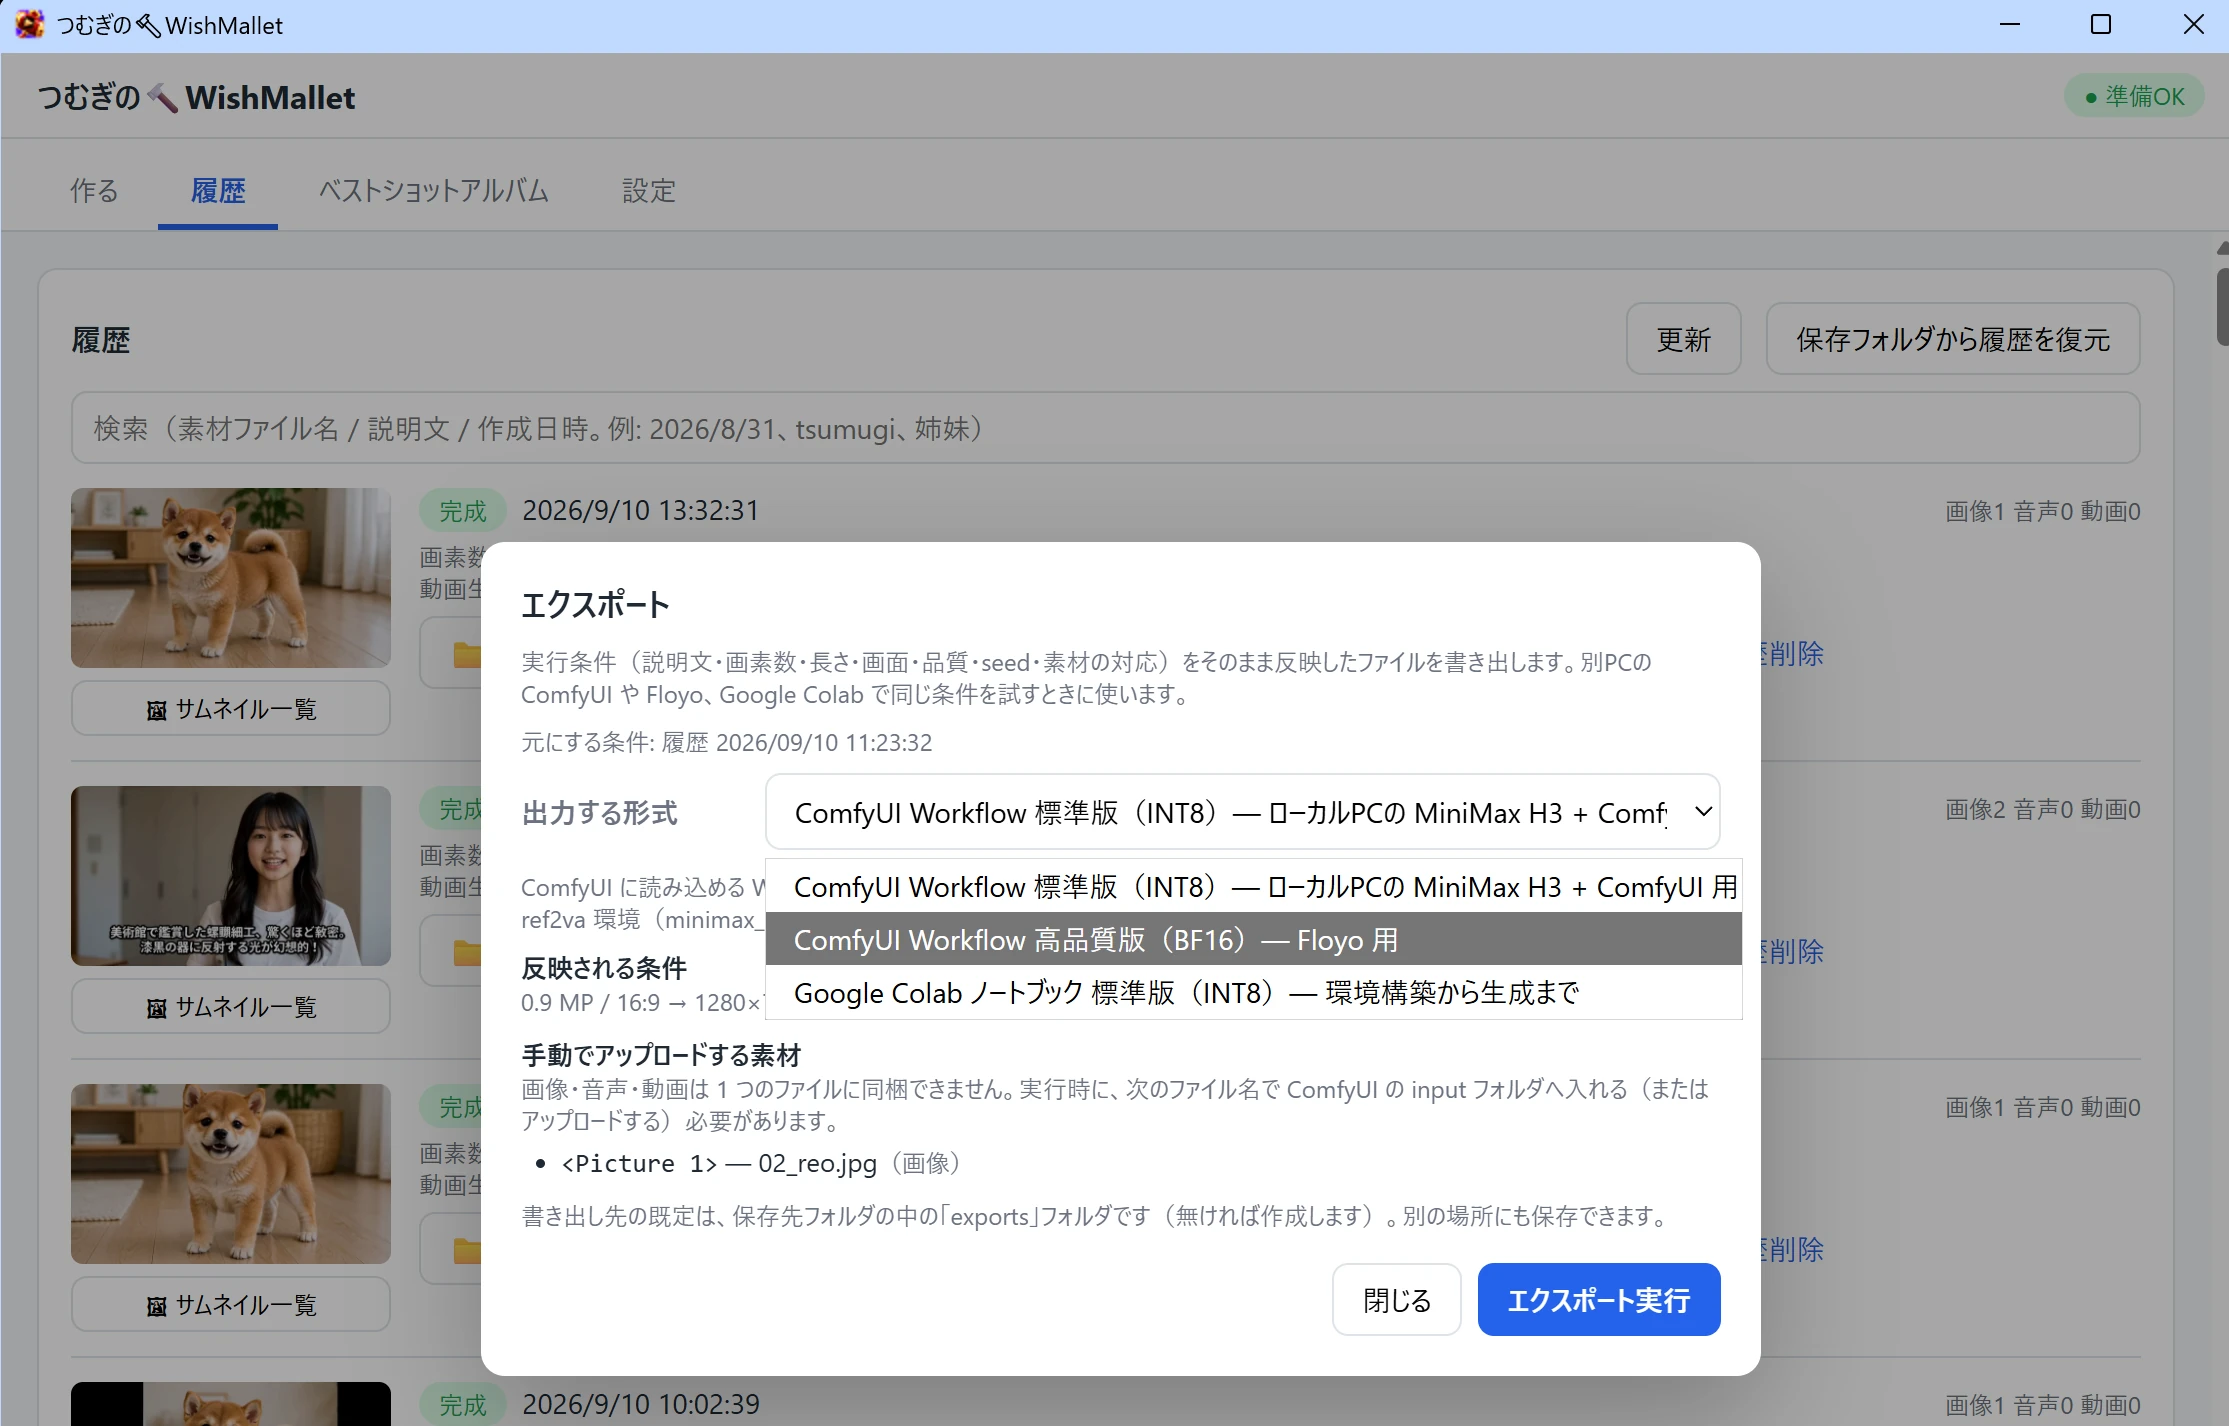Minimize the WishMallet window
Screen dimensions: 2229x1426
tap(2010, 25)
